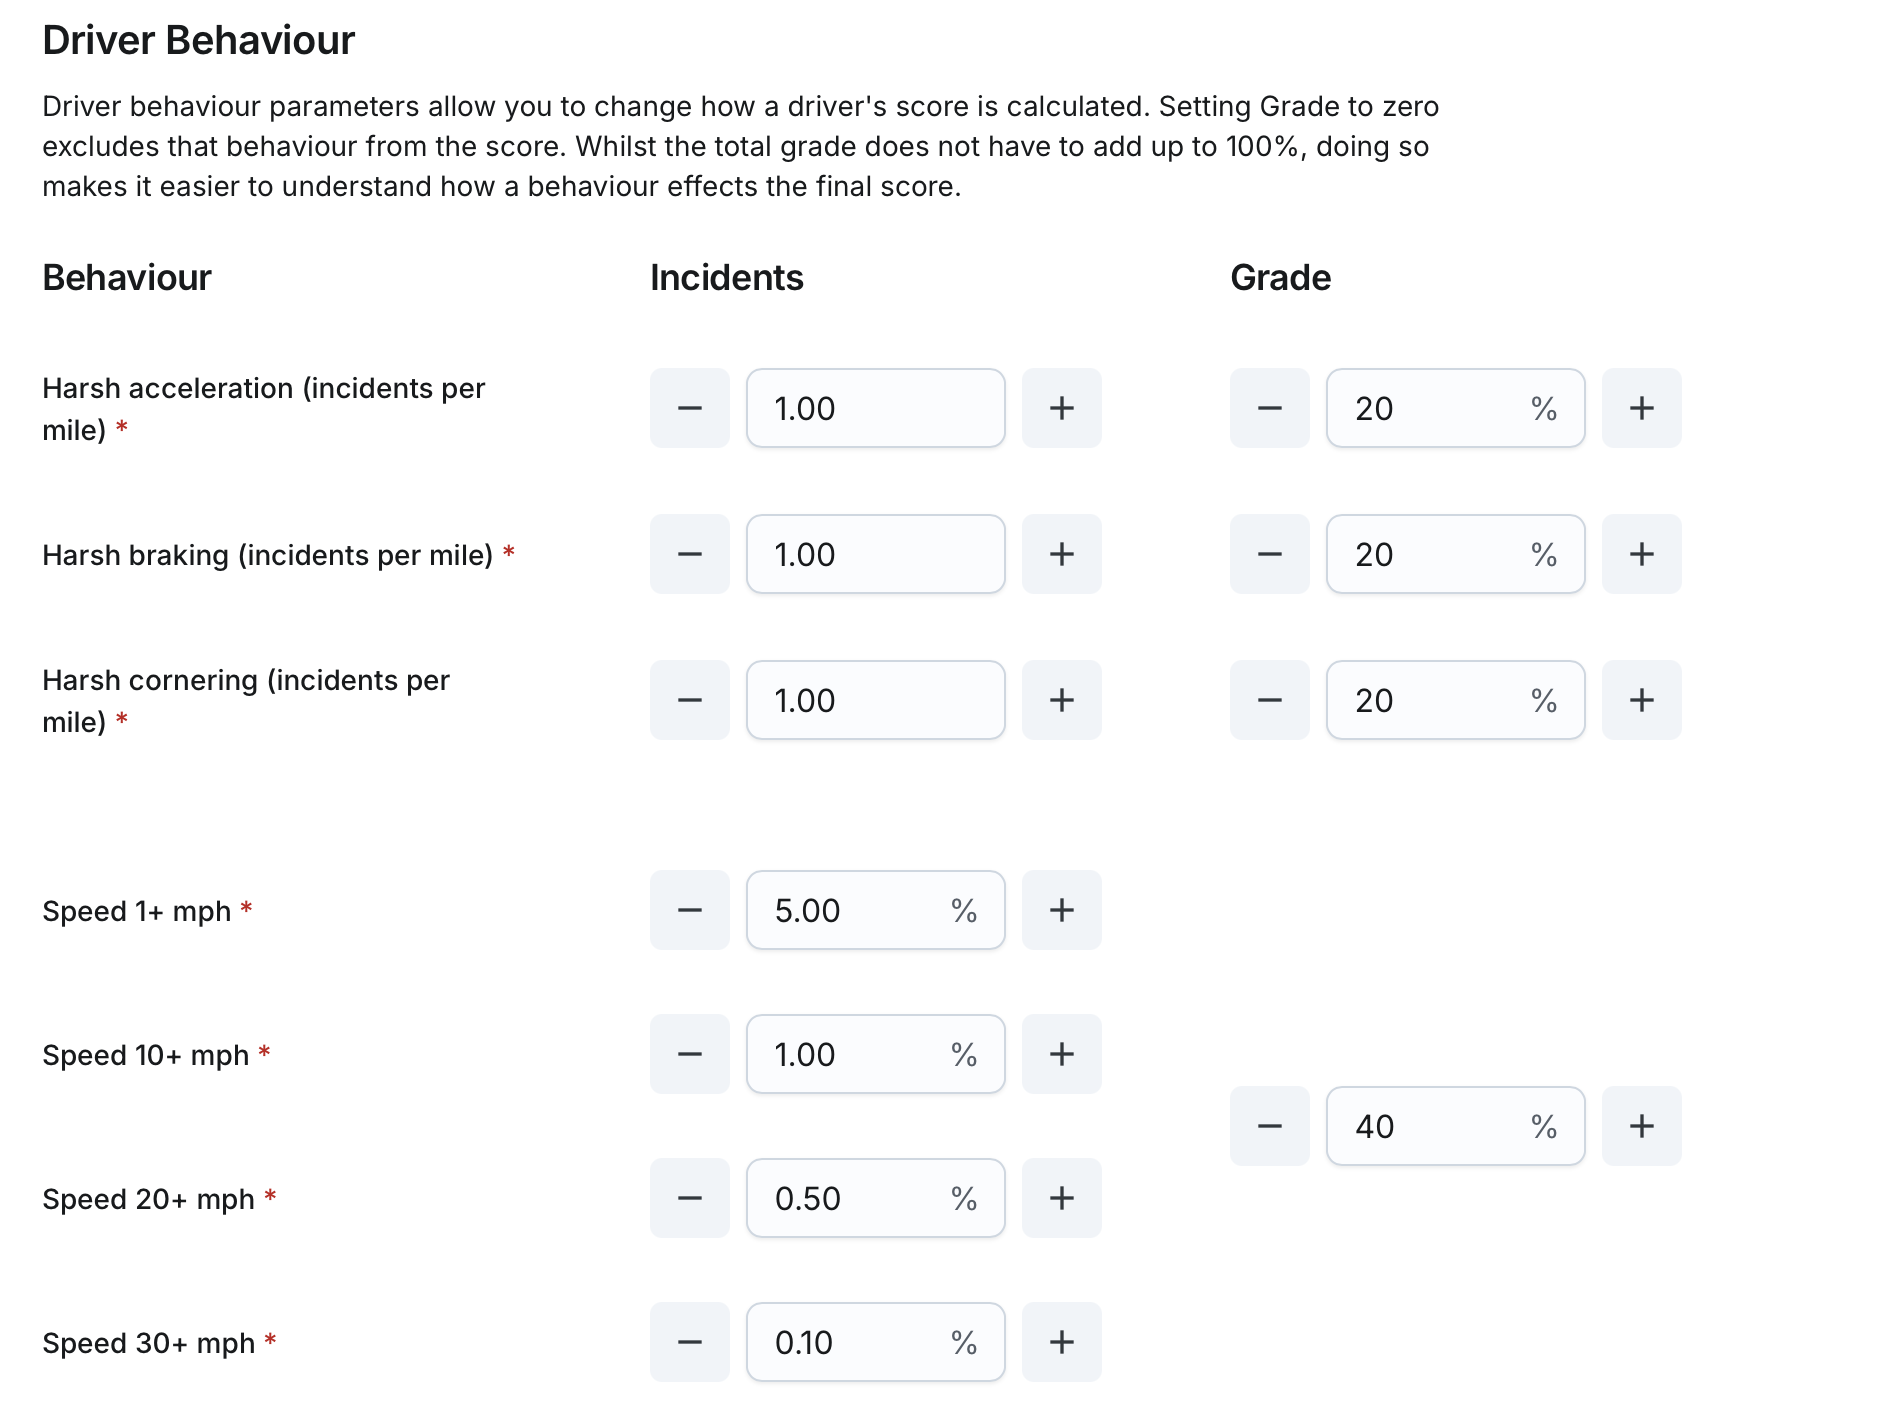Increase Harsh acceleration incidents value
The width and height of the screenshot is (1898, 1414).
point(1061,408)
